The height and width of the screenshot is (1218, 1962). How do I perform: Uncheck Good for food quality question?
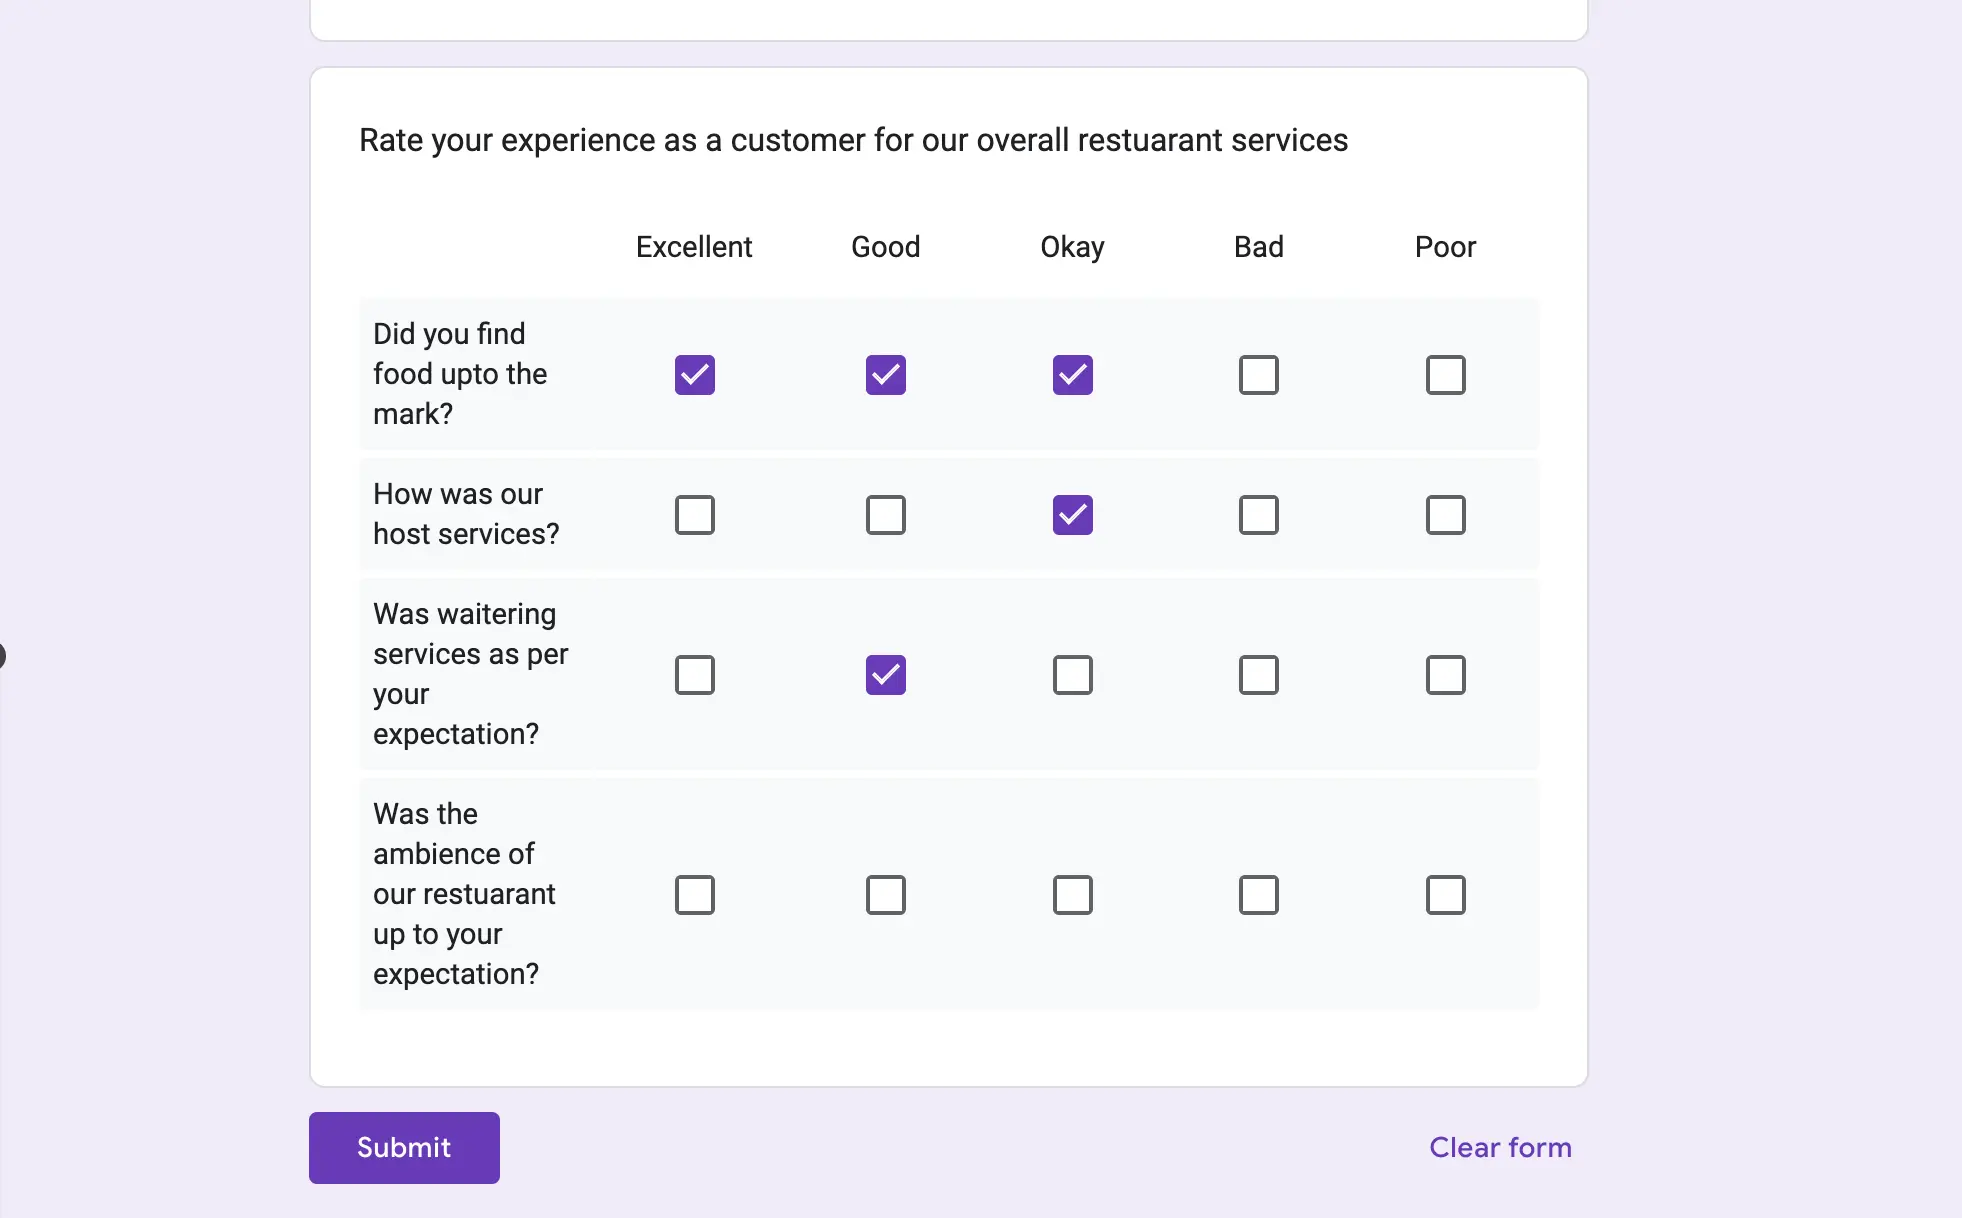click(x=885, y=375)
